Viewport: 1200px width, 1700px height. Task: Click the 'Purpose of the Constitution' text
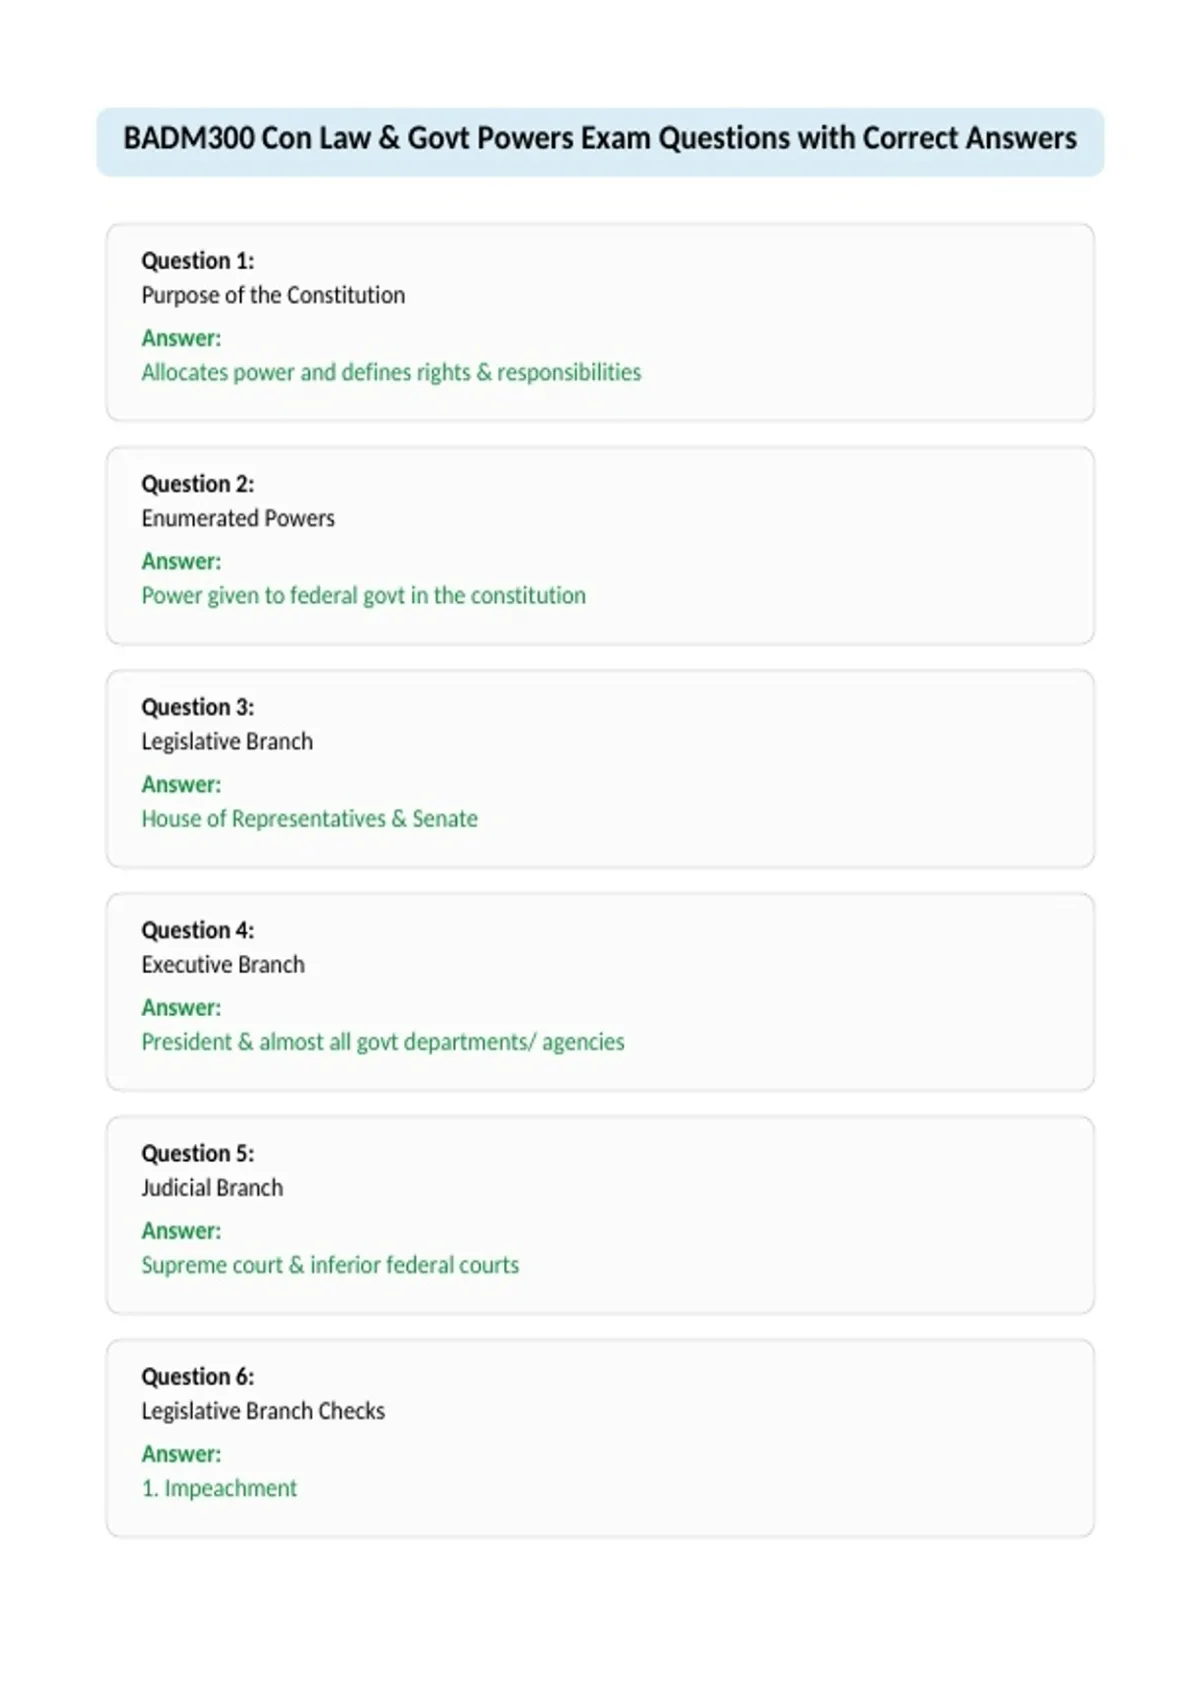pyautogui.click(x=273, y=296)
